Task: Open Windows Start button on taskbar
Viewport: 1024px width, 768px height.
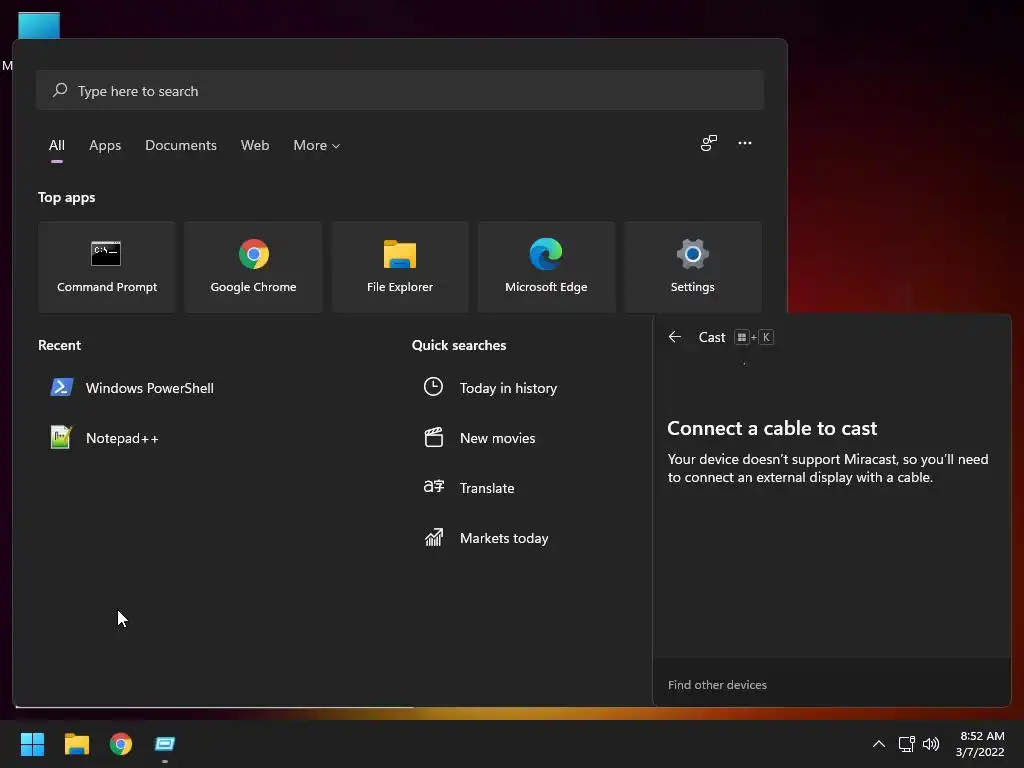Action: [x=32, y=744]
